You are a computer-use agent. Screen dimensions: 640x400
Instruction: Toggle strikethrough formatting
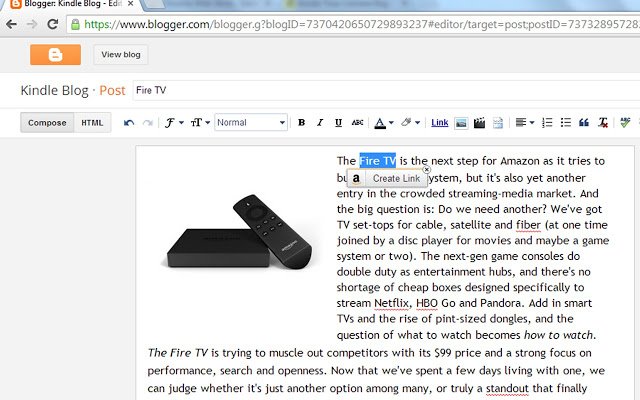pyautogui.click(x=357, y=122)
